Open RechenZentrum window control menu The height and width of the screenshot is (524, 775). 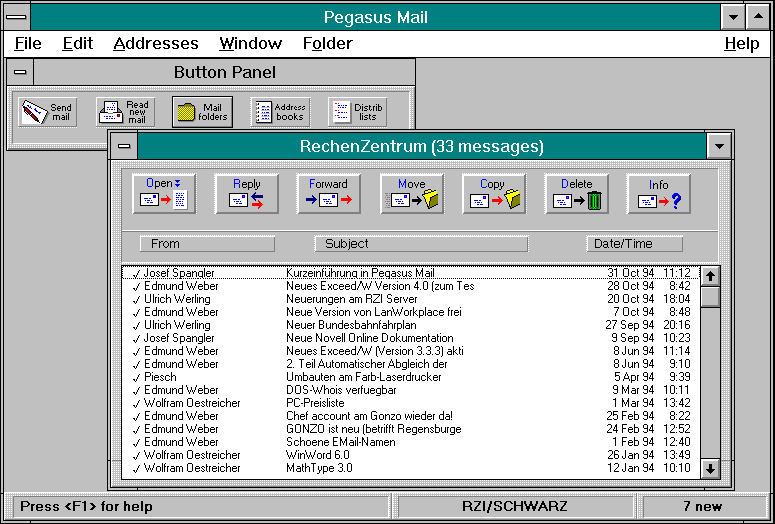123,146
